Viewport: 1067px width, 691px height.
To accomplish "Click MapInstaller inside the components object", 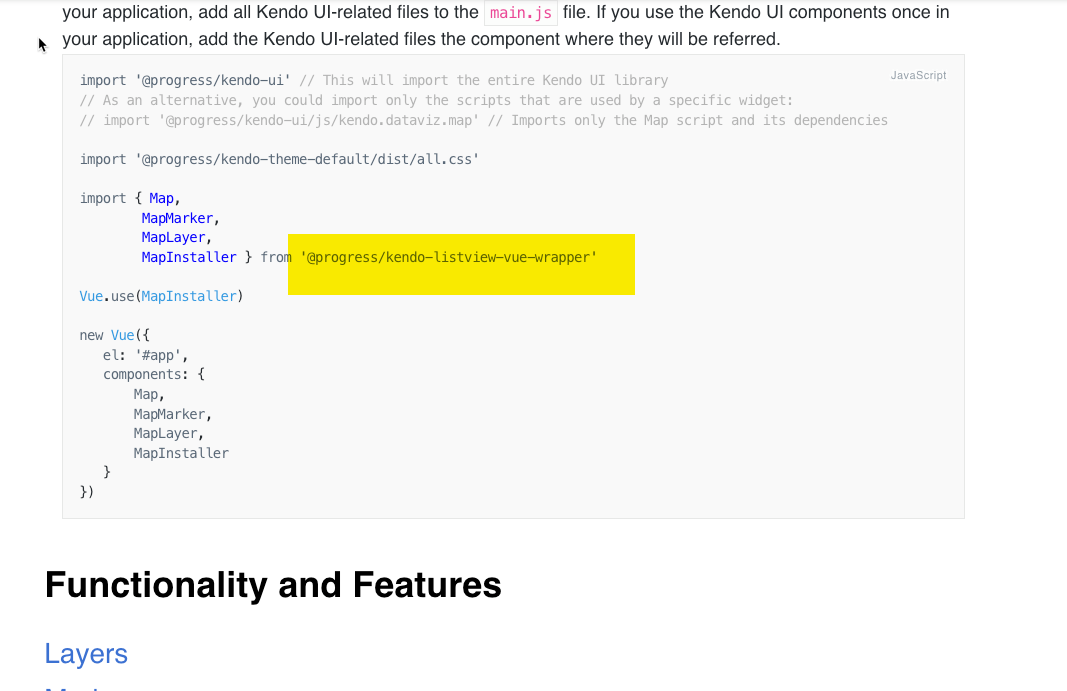I will (x=181, y=453).
